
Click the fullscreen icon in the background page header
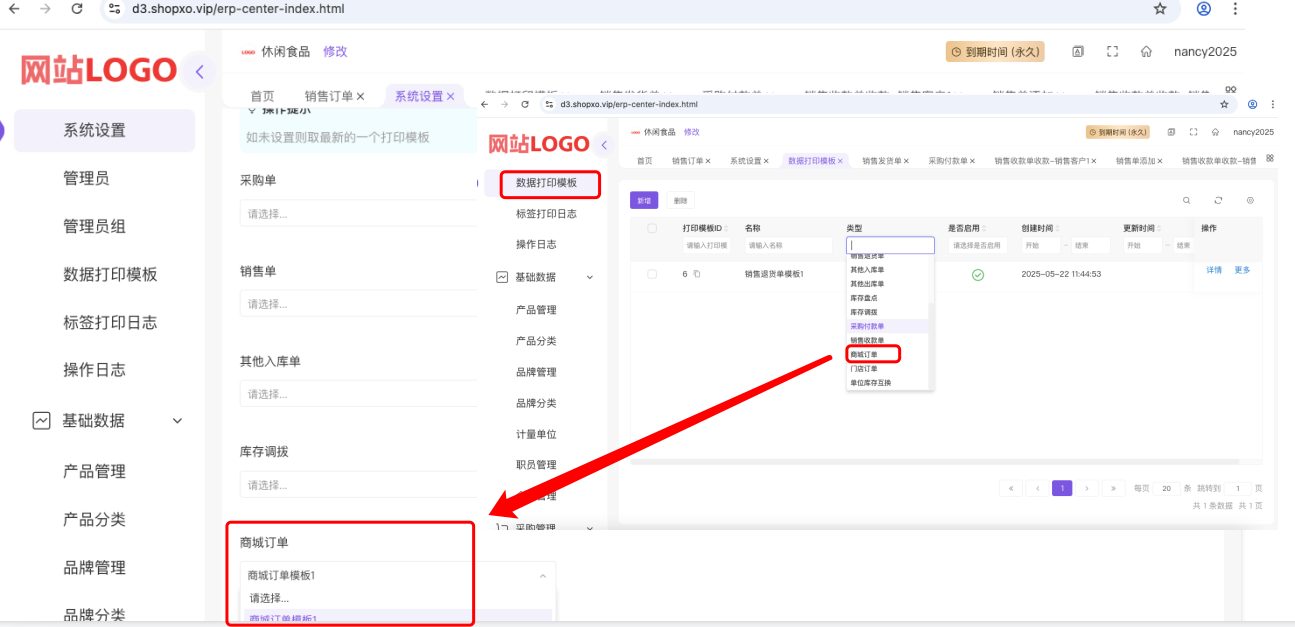[1112, 52]
